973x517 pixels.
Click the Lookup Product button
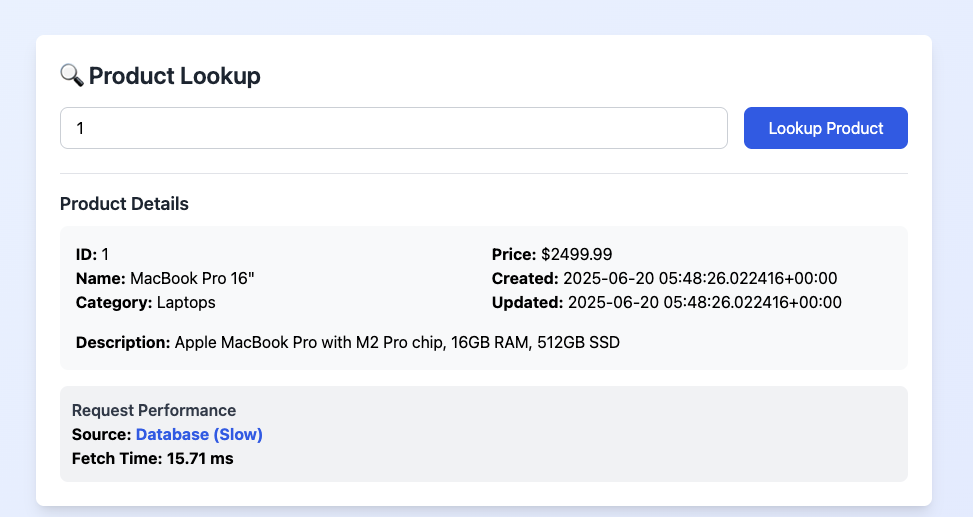coord(825,128)
